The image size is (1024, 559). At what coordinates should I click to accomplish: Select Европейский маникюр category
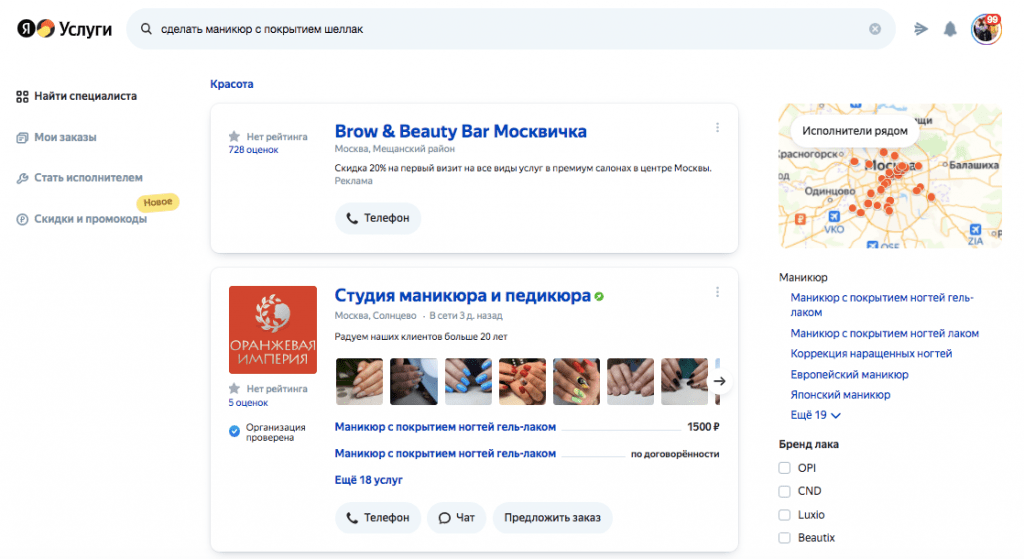850,375
